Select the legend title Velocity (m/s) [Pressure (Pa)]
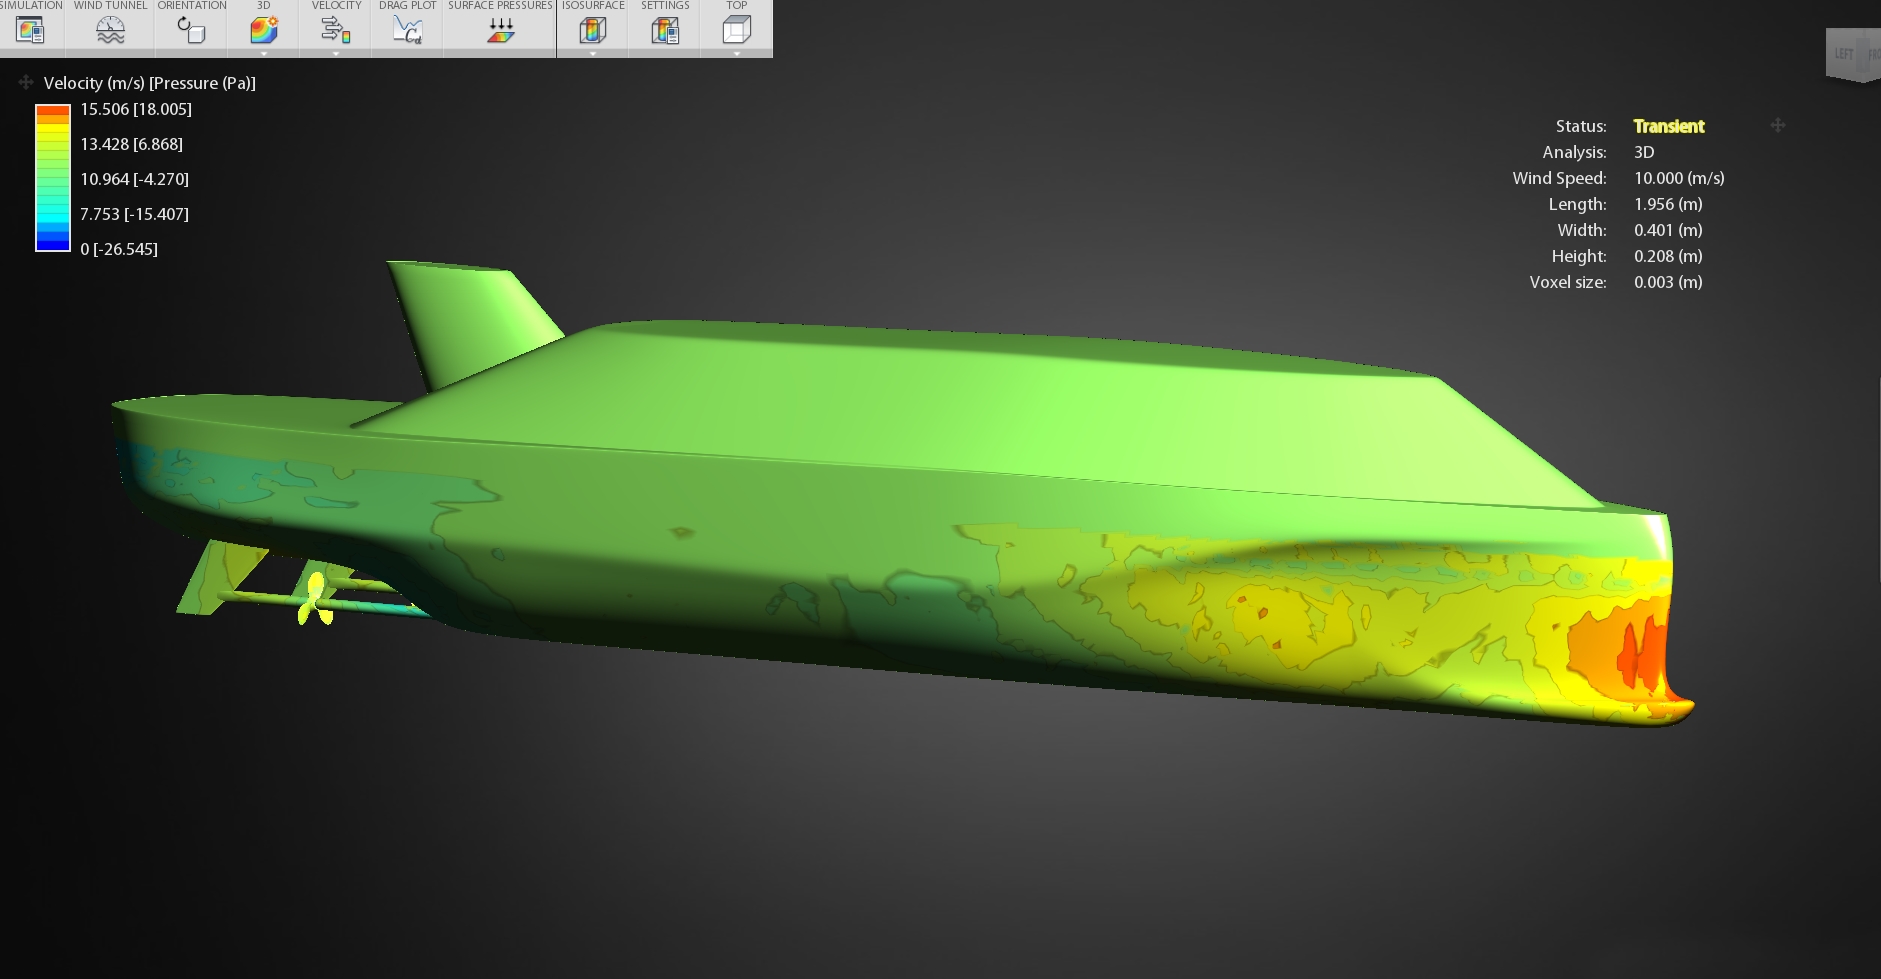This screenshot has width=1881, height=979. click(x=150, y=83)
